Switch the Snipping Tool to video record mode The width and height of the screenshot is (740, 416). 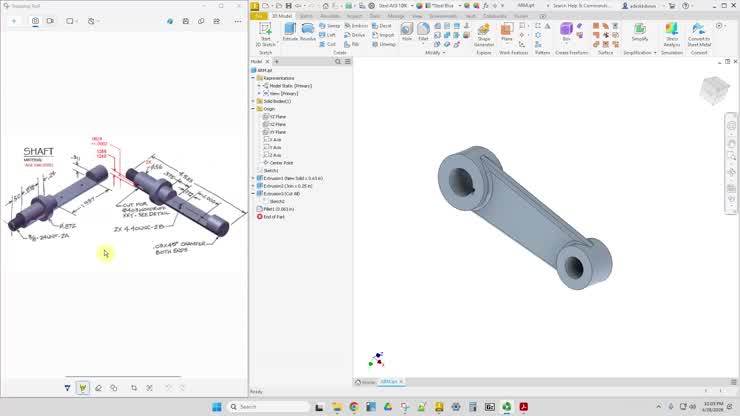(x=50, y=21)
